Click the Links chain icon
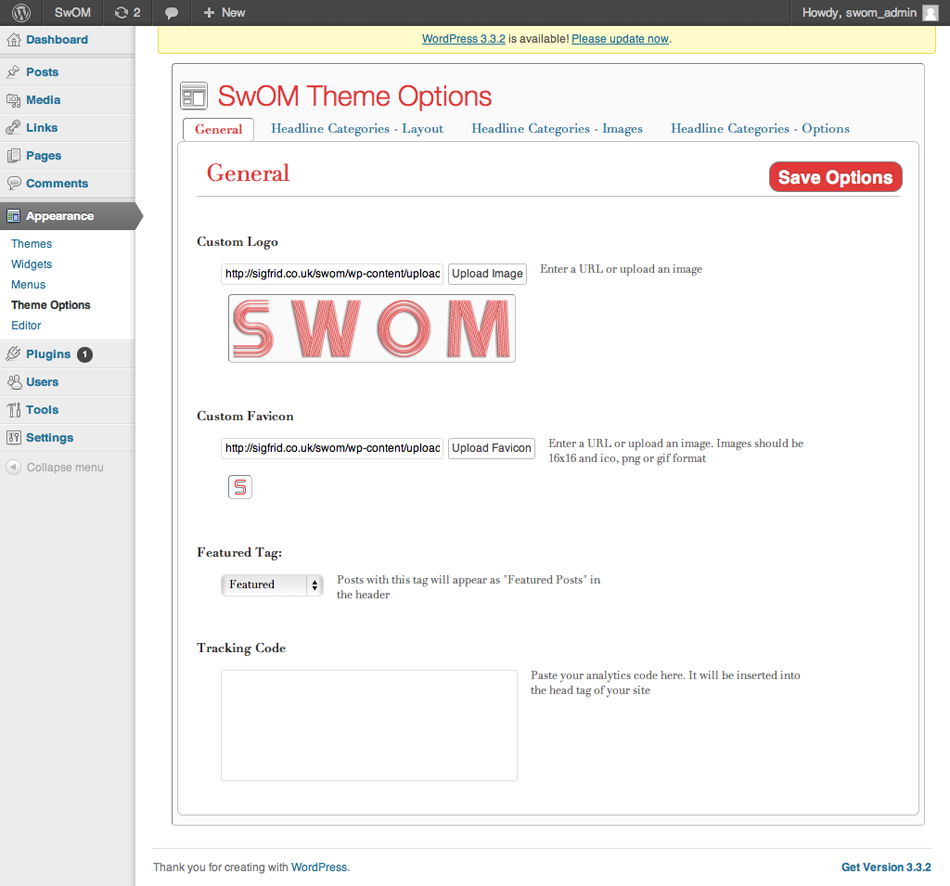Viewport: 950px width, 886px height. [x=13, y=128]
